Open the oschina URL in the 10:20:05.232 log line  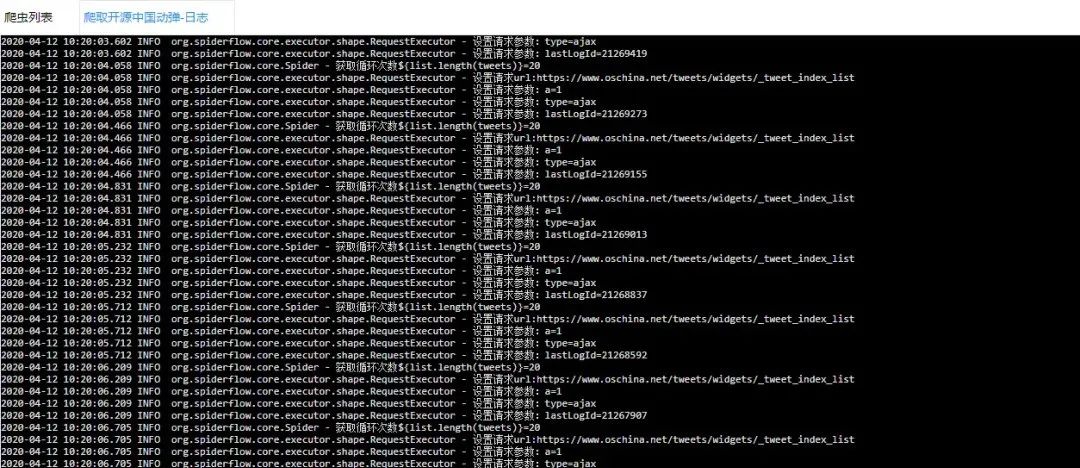[696, 258]
